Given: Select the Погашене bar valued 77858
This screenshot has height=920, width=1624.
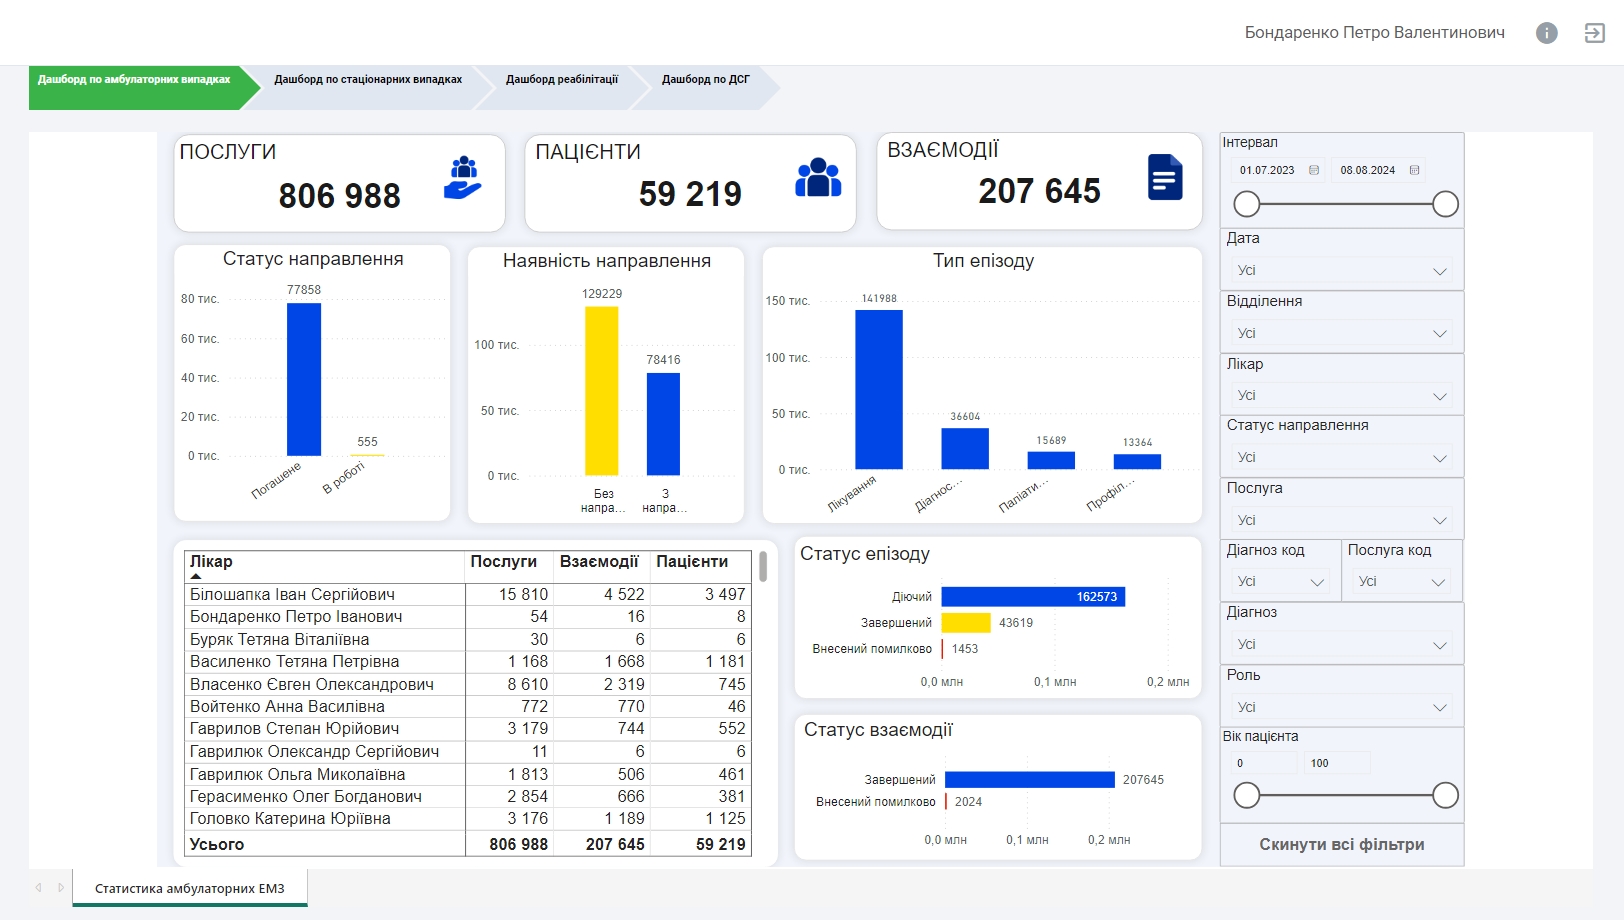Looking at the screenshot, I should coord(304,379).
